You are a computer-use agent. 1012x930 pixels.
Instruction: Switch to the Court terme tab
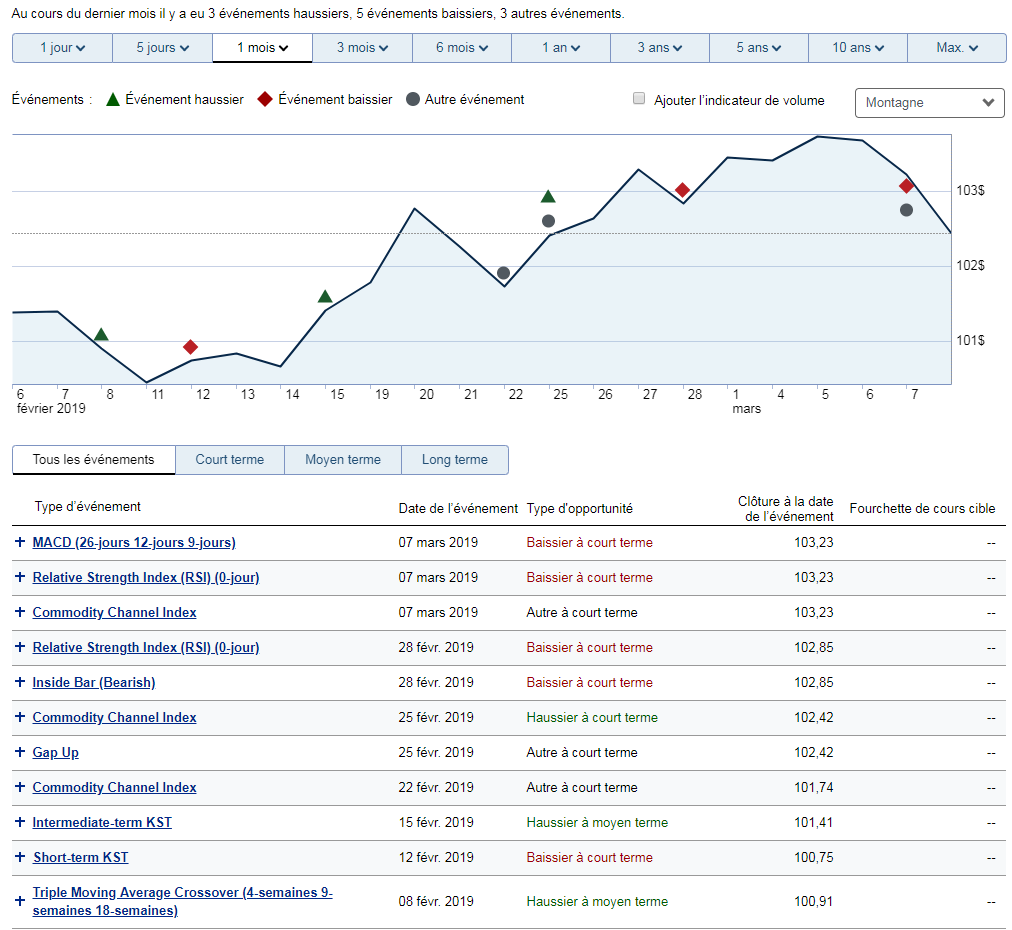[x=230, y=460]
